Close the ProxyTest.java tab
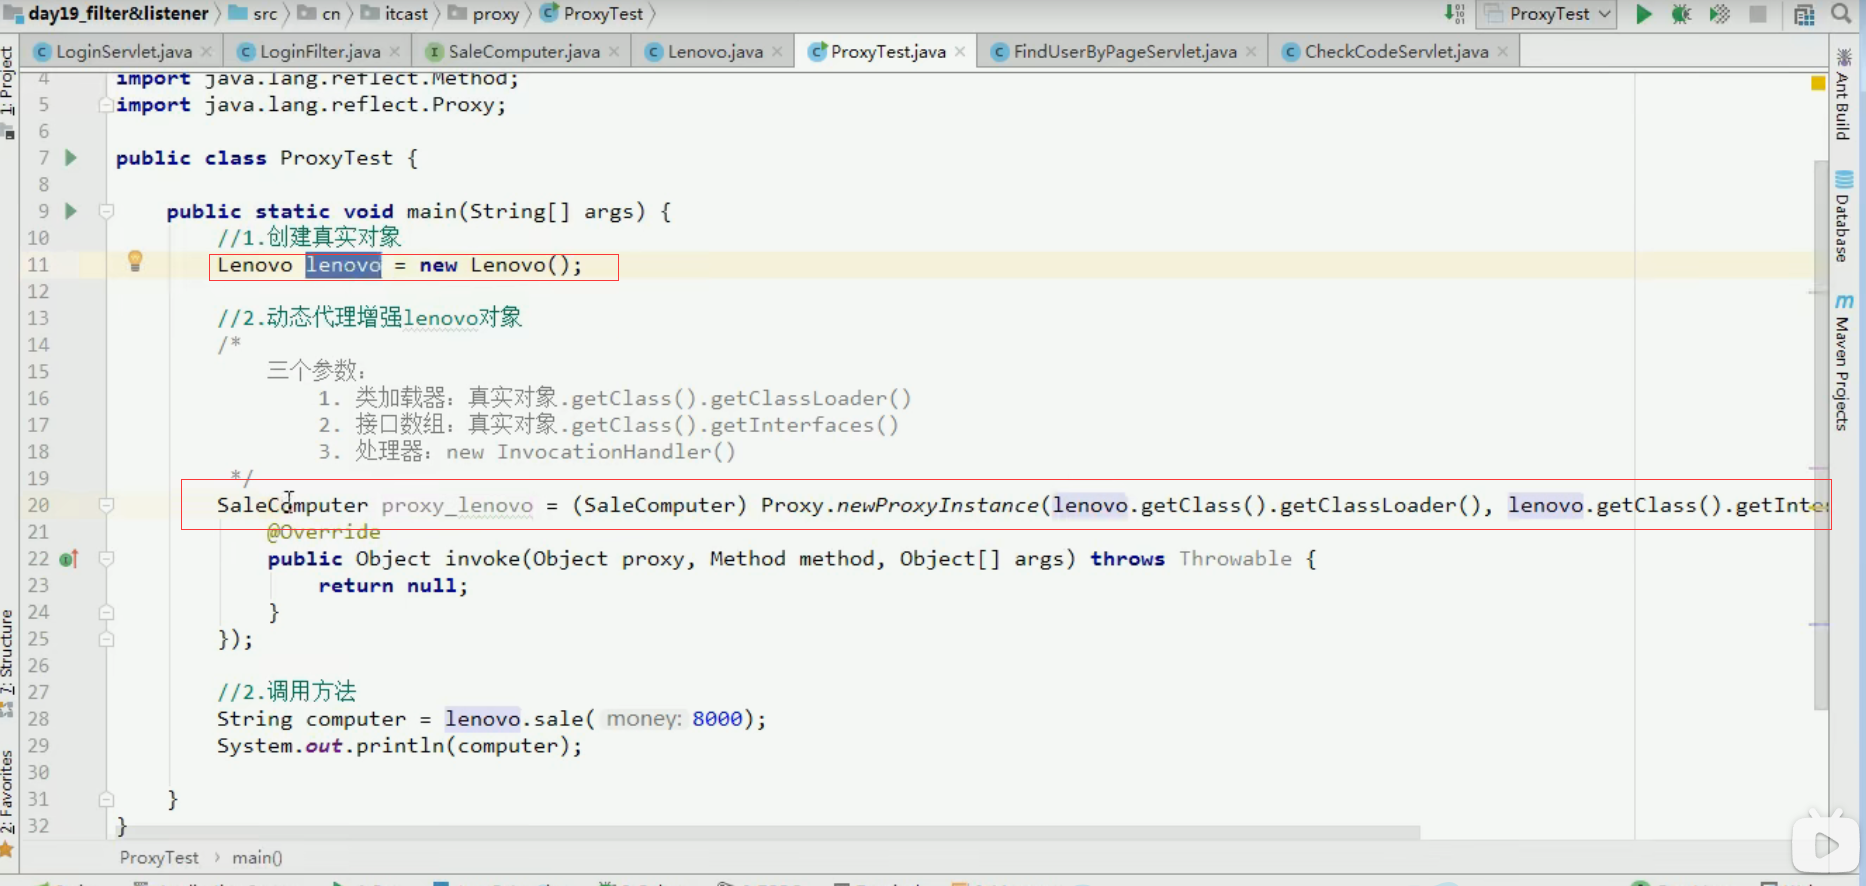Viewport: 1866px width, 886px height. pyautogui.click(x=960, y=52)
